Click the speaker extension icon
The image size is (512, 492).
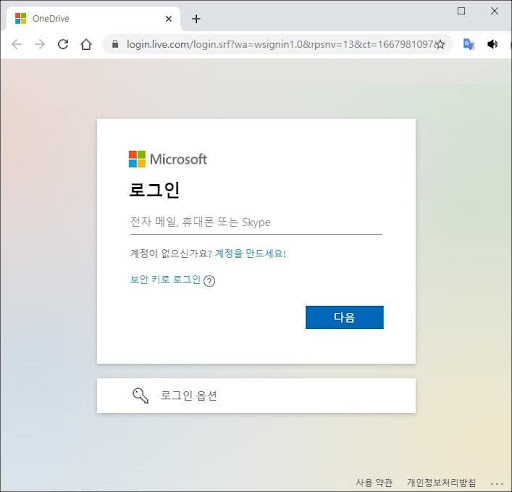(x=492, y=44)
